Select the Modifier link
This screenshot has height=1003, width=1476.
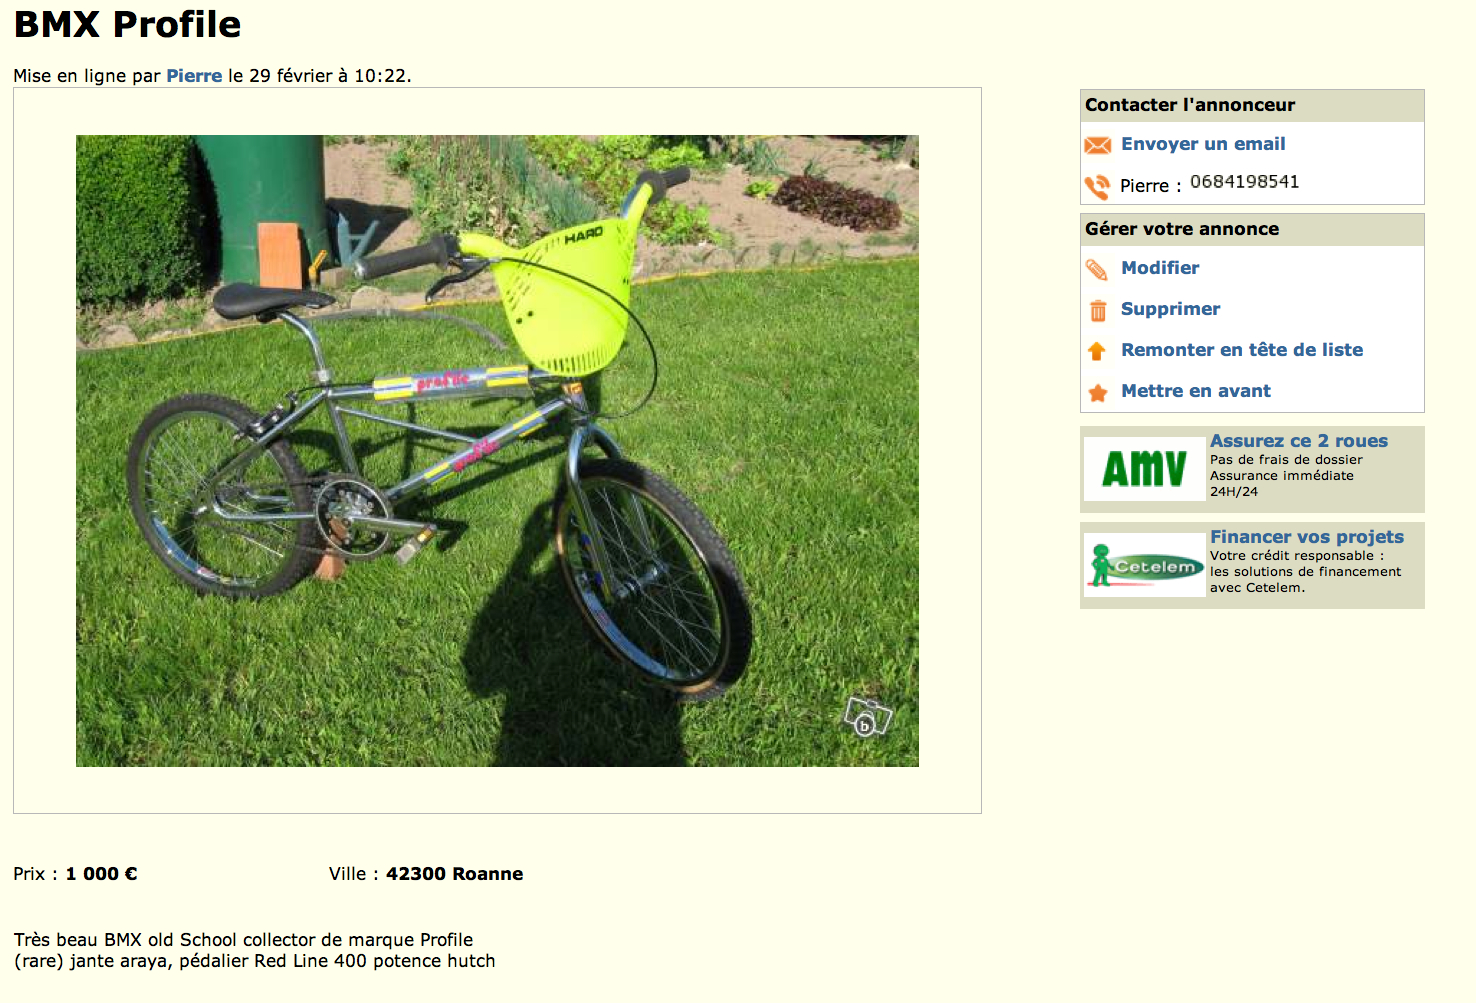coord(1160,268)
